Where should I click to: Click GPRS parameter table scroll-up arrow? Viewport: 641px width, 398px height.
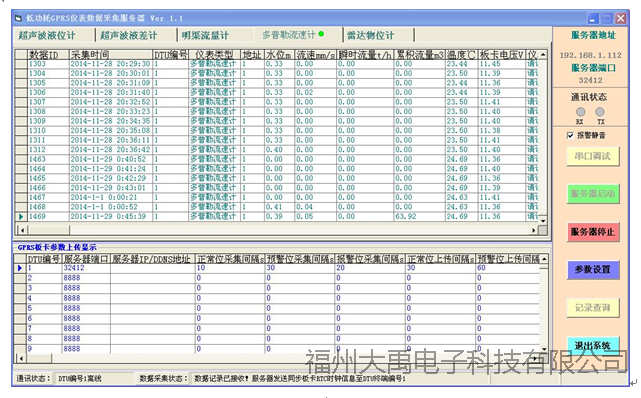point(544,259)
